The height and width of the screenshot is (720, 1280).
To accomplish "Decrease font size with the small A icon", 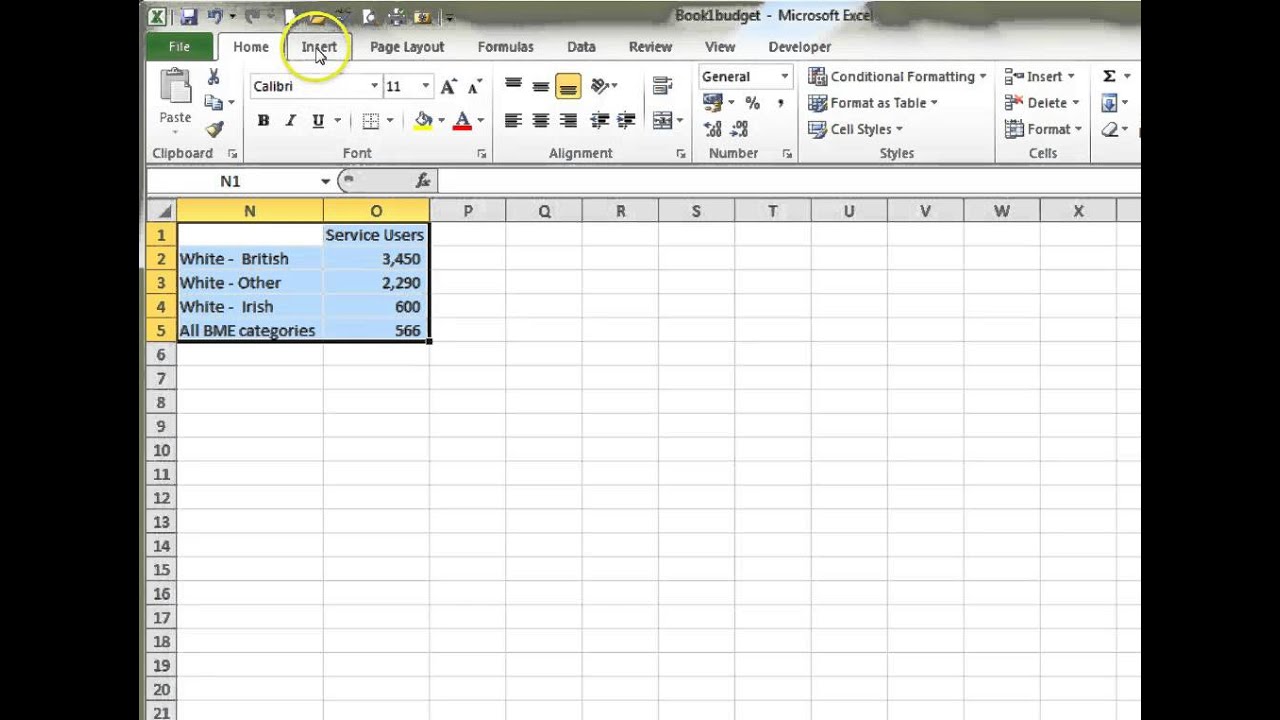I will click(474, 86).
